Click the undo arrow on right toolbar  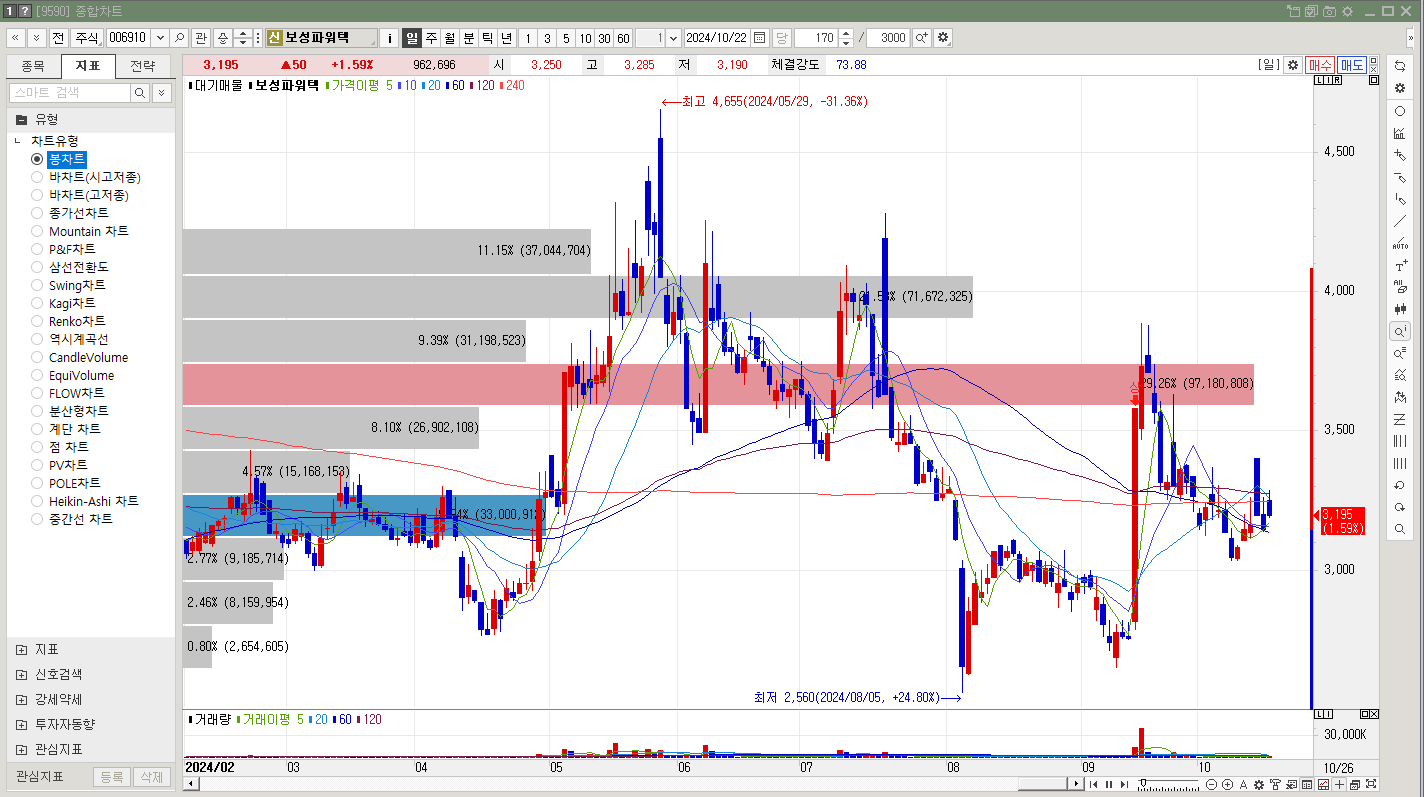pos(1400,485)
